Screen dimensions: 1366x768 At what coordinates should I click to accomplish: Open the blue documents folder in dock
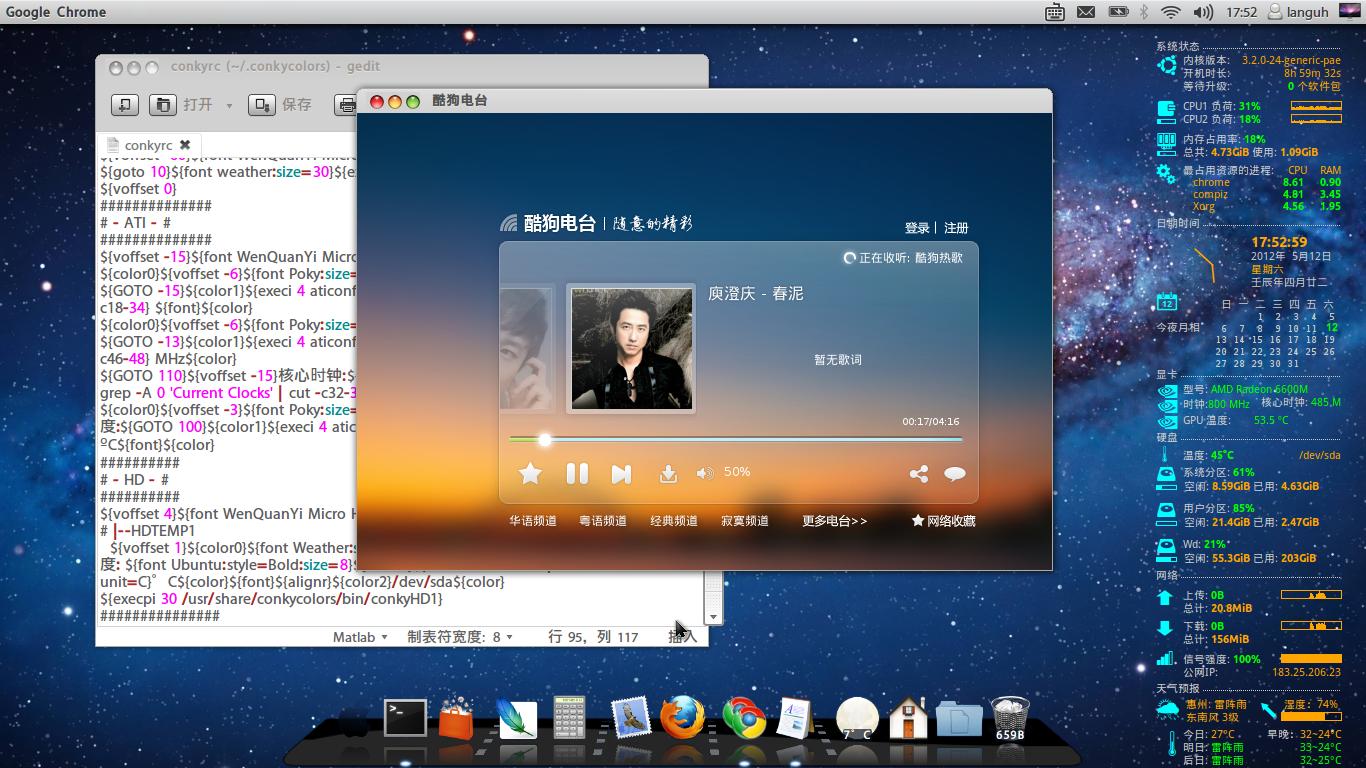(x=958, y=718)
